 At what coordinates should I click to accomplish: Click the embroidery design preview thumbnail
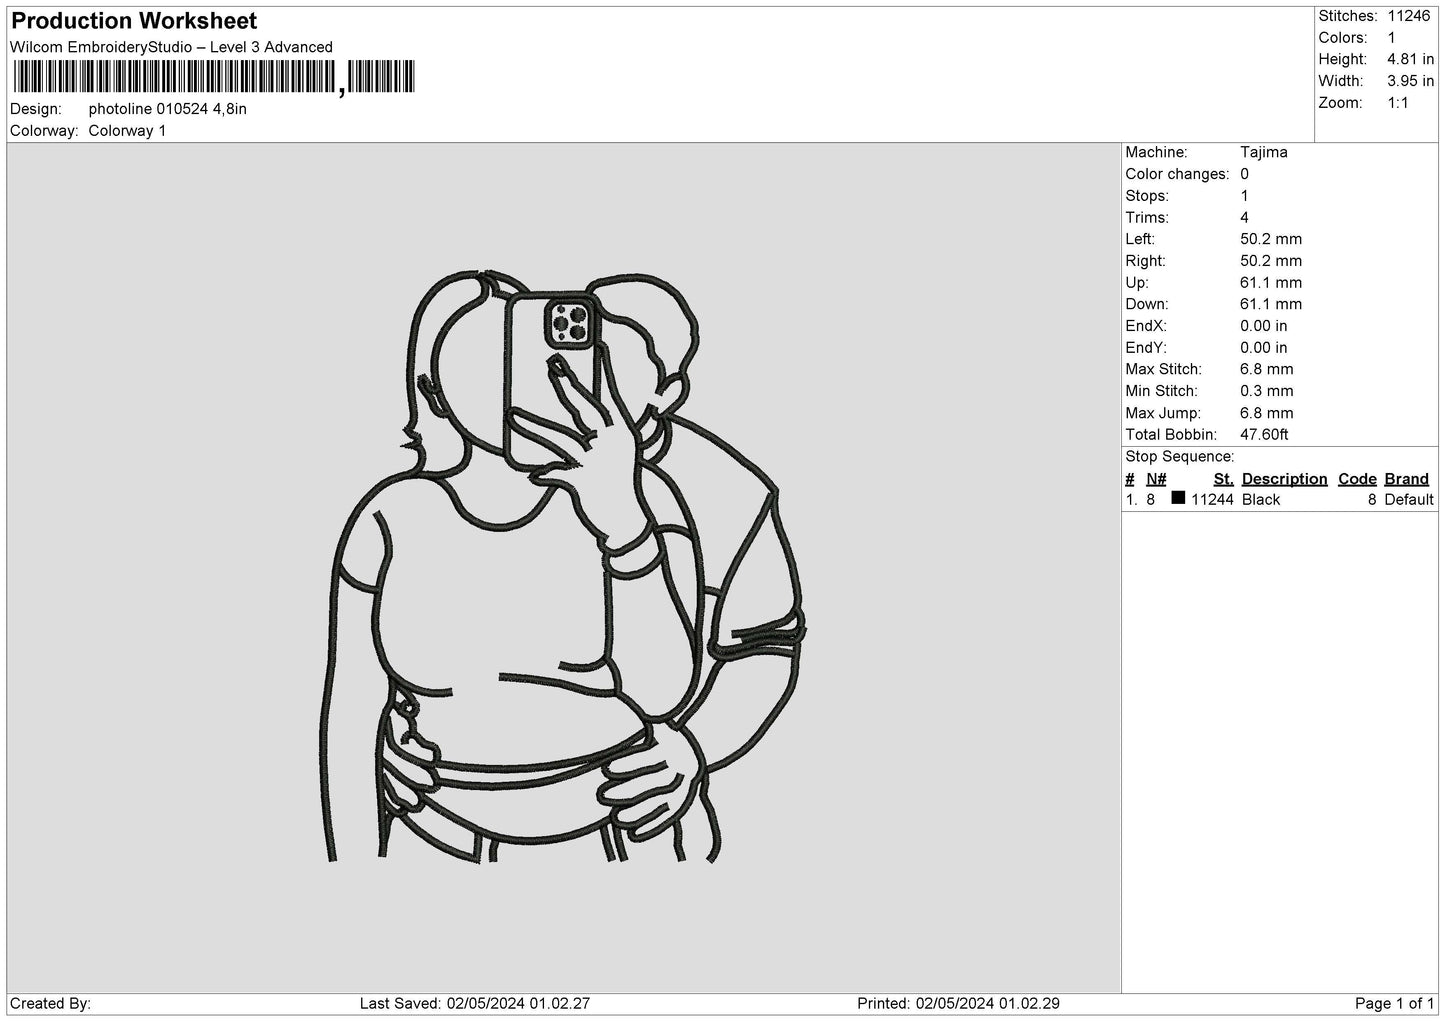pyautogui.click(x=565, y=566)
